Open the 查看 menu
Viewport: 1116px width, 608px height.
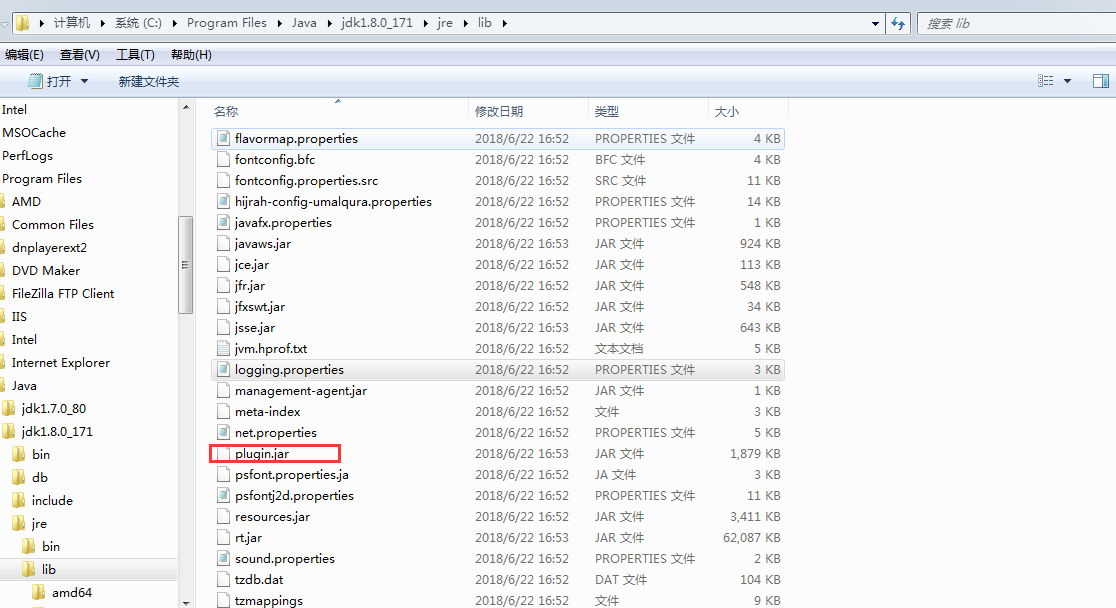tap(78, 55)
